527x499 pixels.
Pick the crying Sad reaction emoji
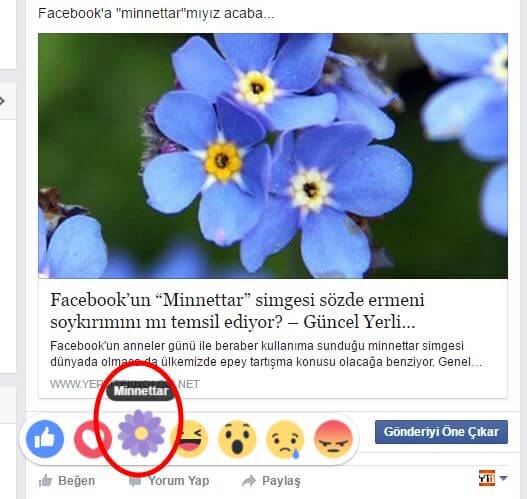click(x=285, y=439)
